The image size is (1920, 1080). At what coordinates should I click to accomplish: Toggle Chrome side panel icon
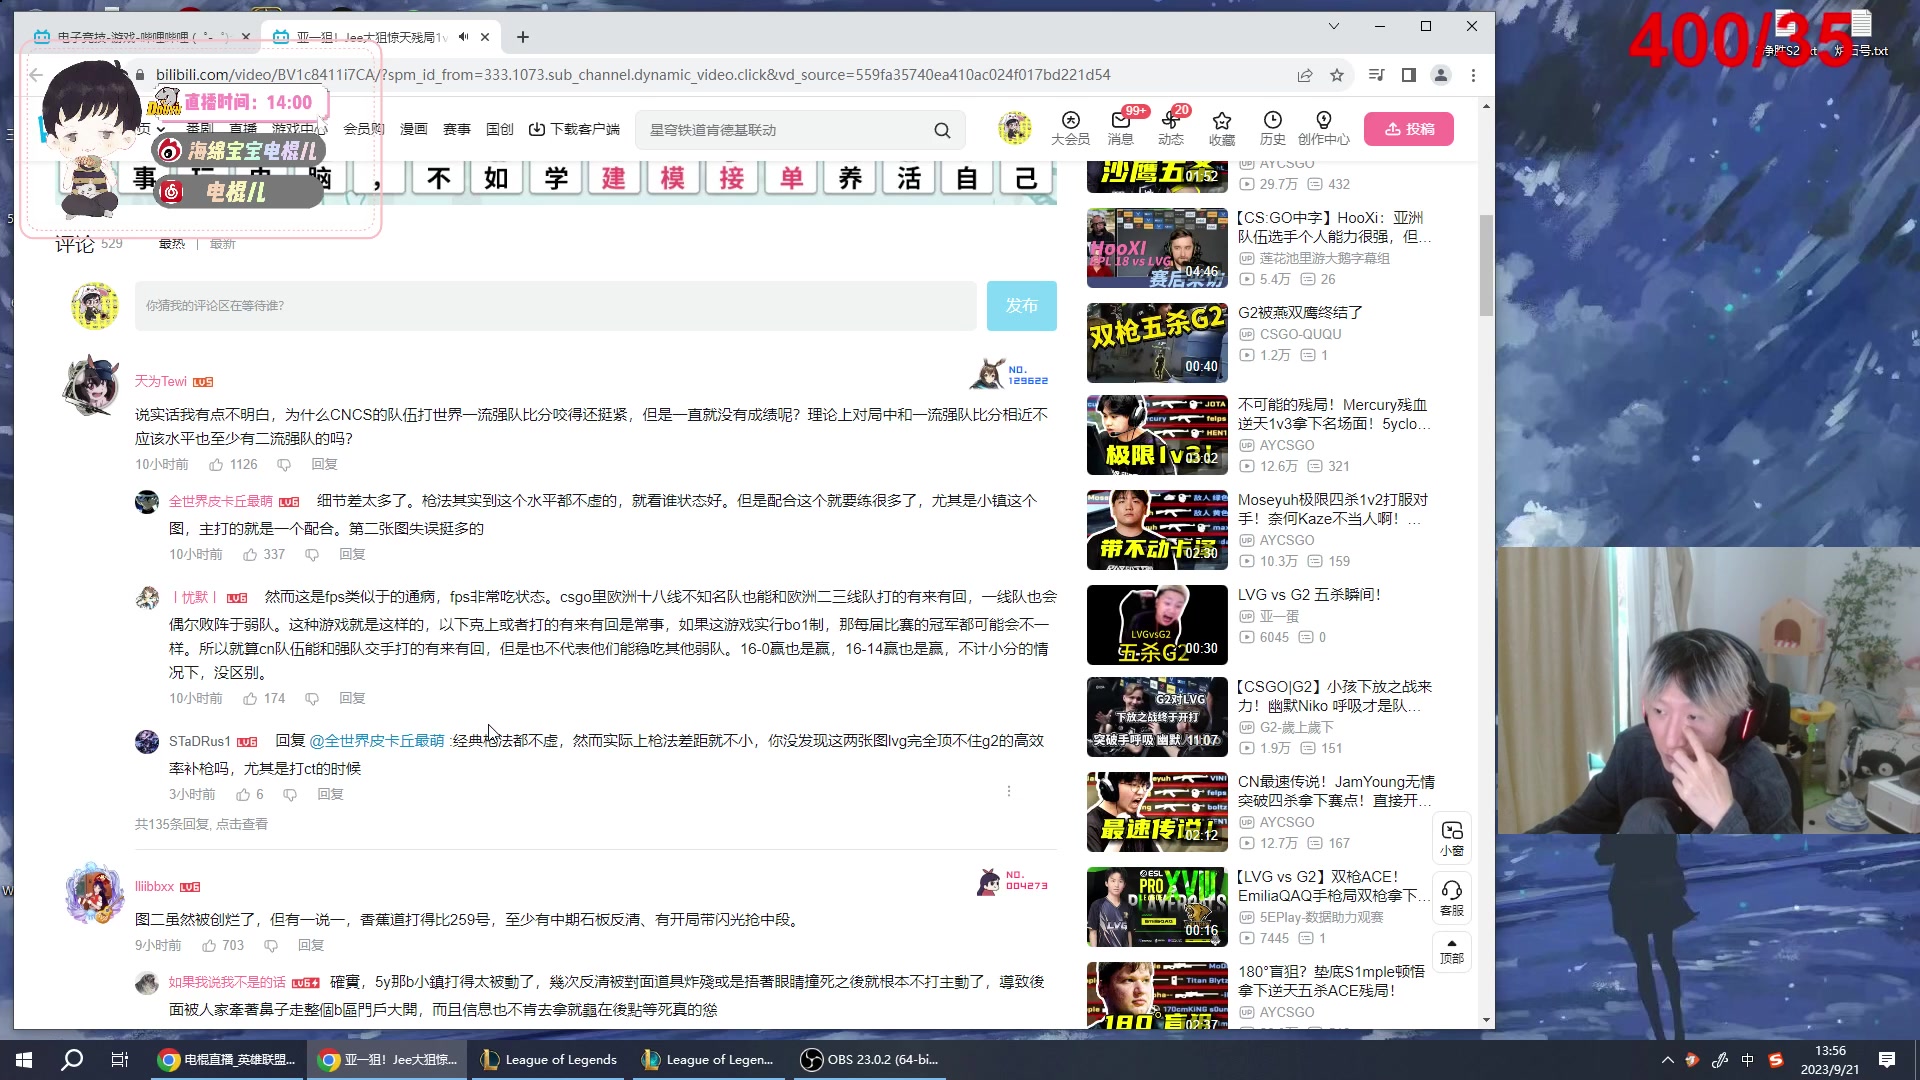[1409, 75]
